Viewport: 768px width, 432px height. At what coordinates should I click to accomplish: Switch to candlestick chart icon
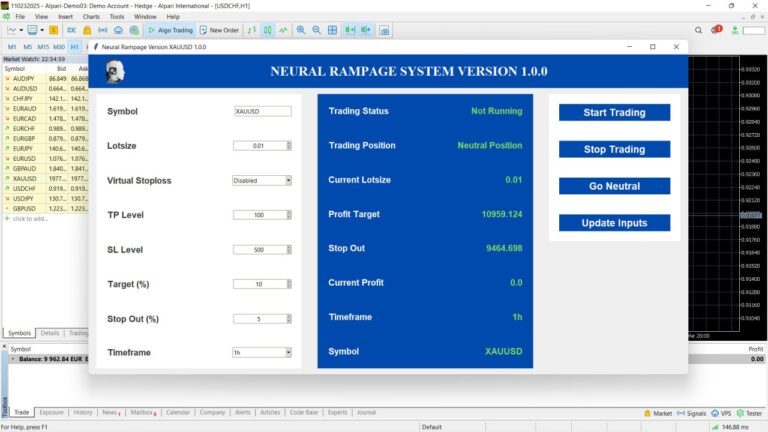coord(267,30)
